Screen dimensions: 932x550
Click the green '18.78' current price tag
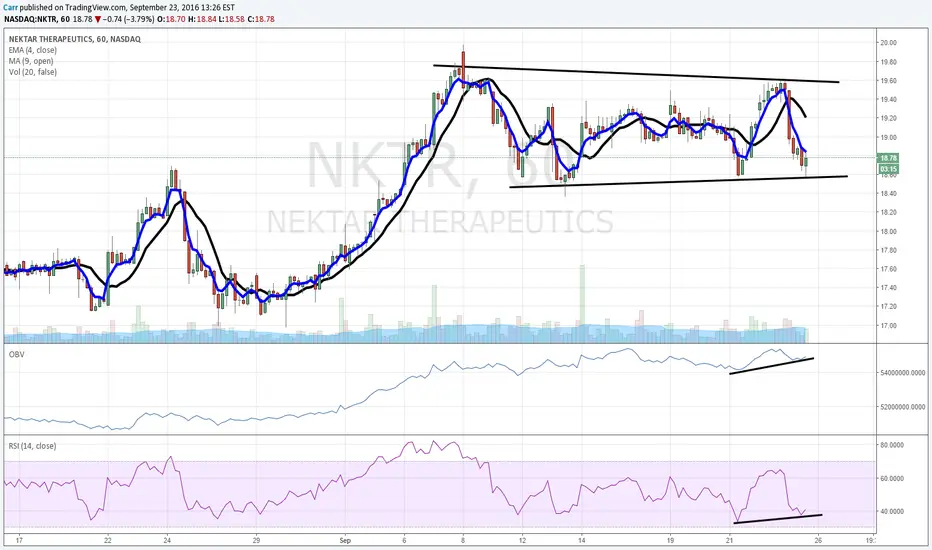point(889,158)
